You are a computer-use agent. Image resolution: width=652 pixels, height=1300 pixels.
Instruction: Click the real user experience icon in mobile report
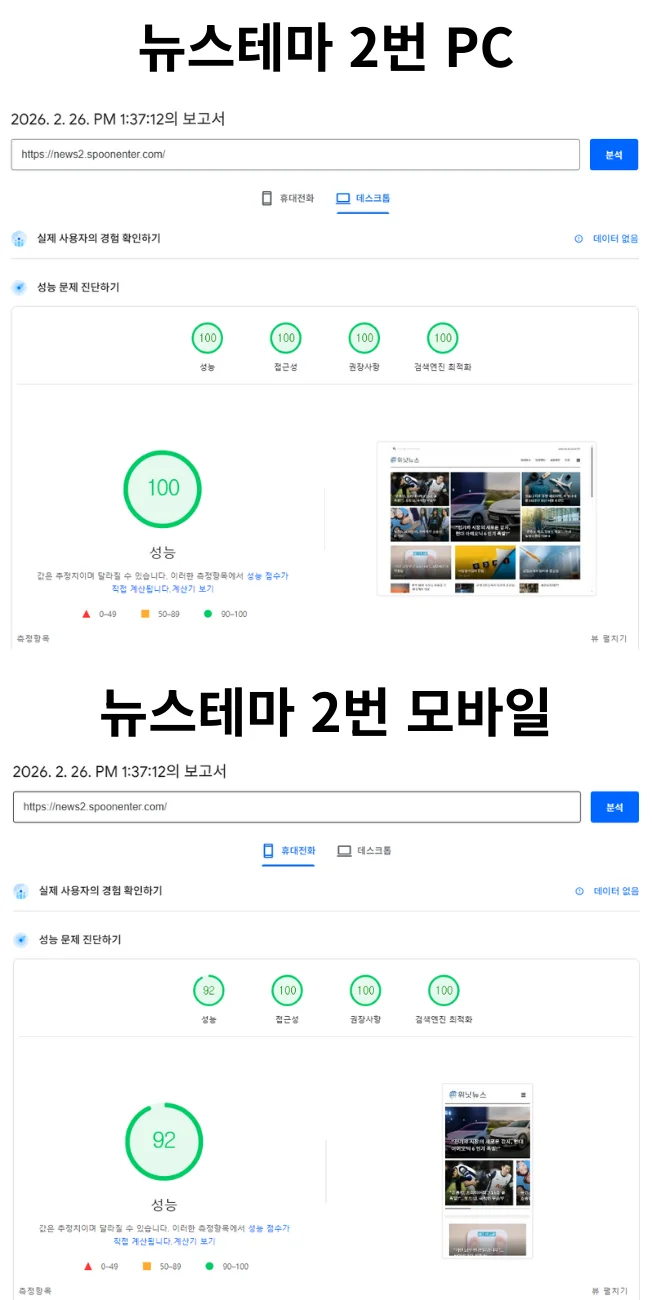pyautogui.click(x=20, y=891)
